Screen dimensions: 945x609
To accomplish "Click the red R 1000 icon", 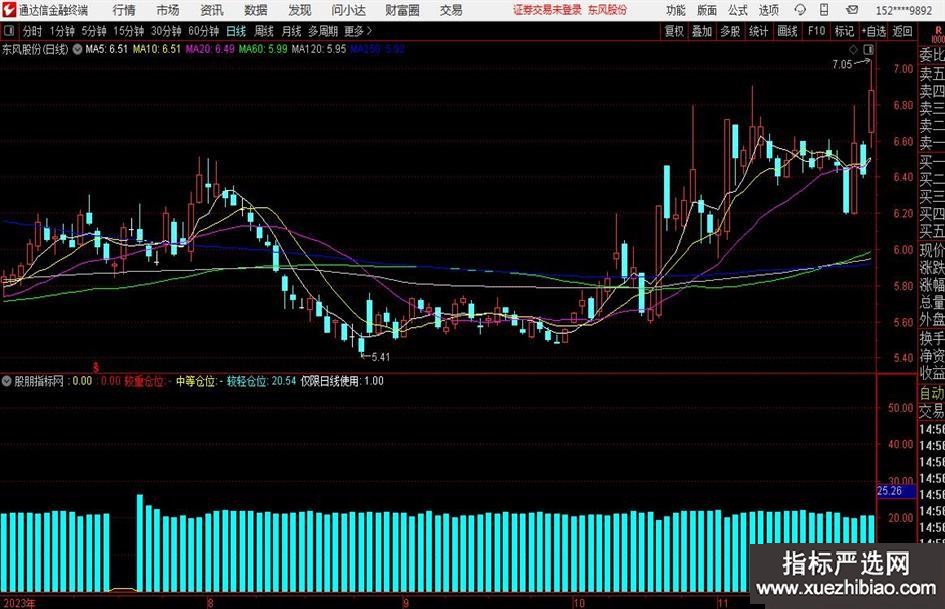I will pos(938,34).
